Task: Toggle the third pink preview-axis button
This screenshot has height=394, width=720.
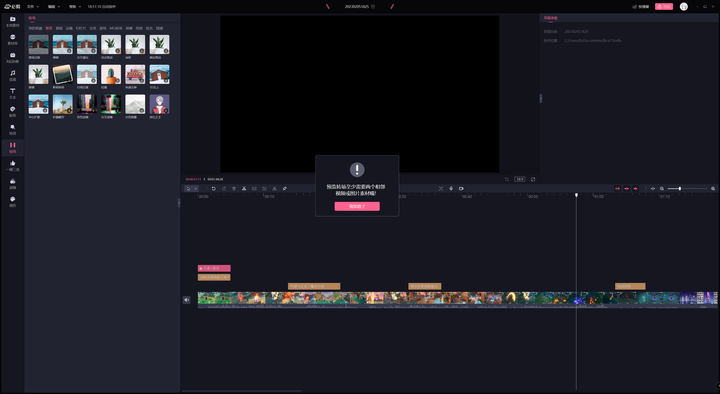Action: pos(636,189)
